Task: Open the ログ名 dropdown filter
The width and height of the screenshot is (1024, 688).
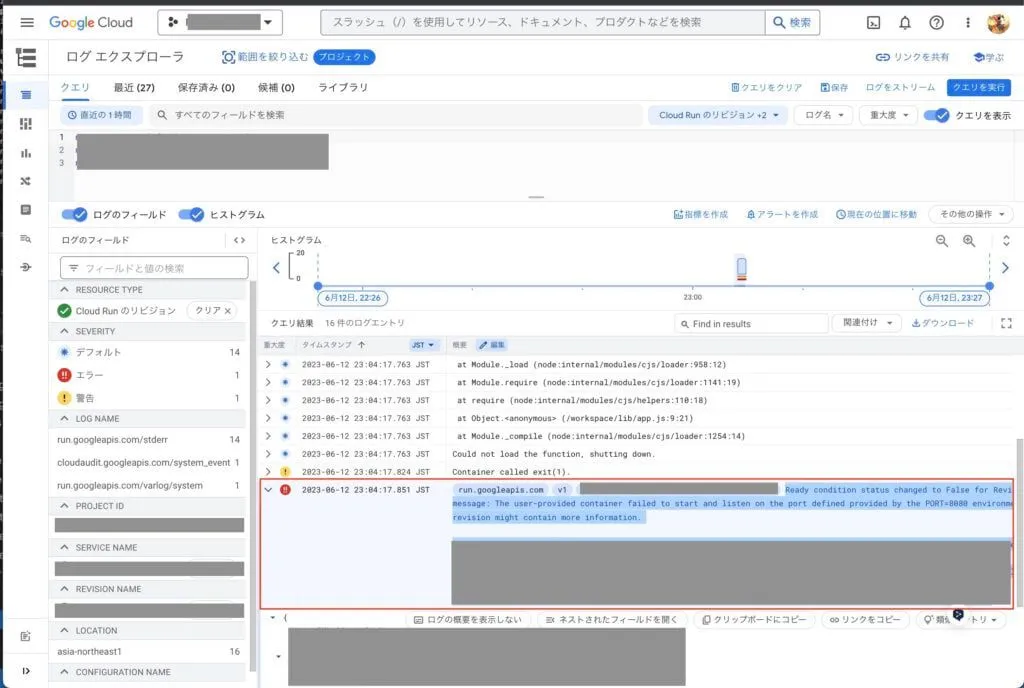Action: point(823,115)
